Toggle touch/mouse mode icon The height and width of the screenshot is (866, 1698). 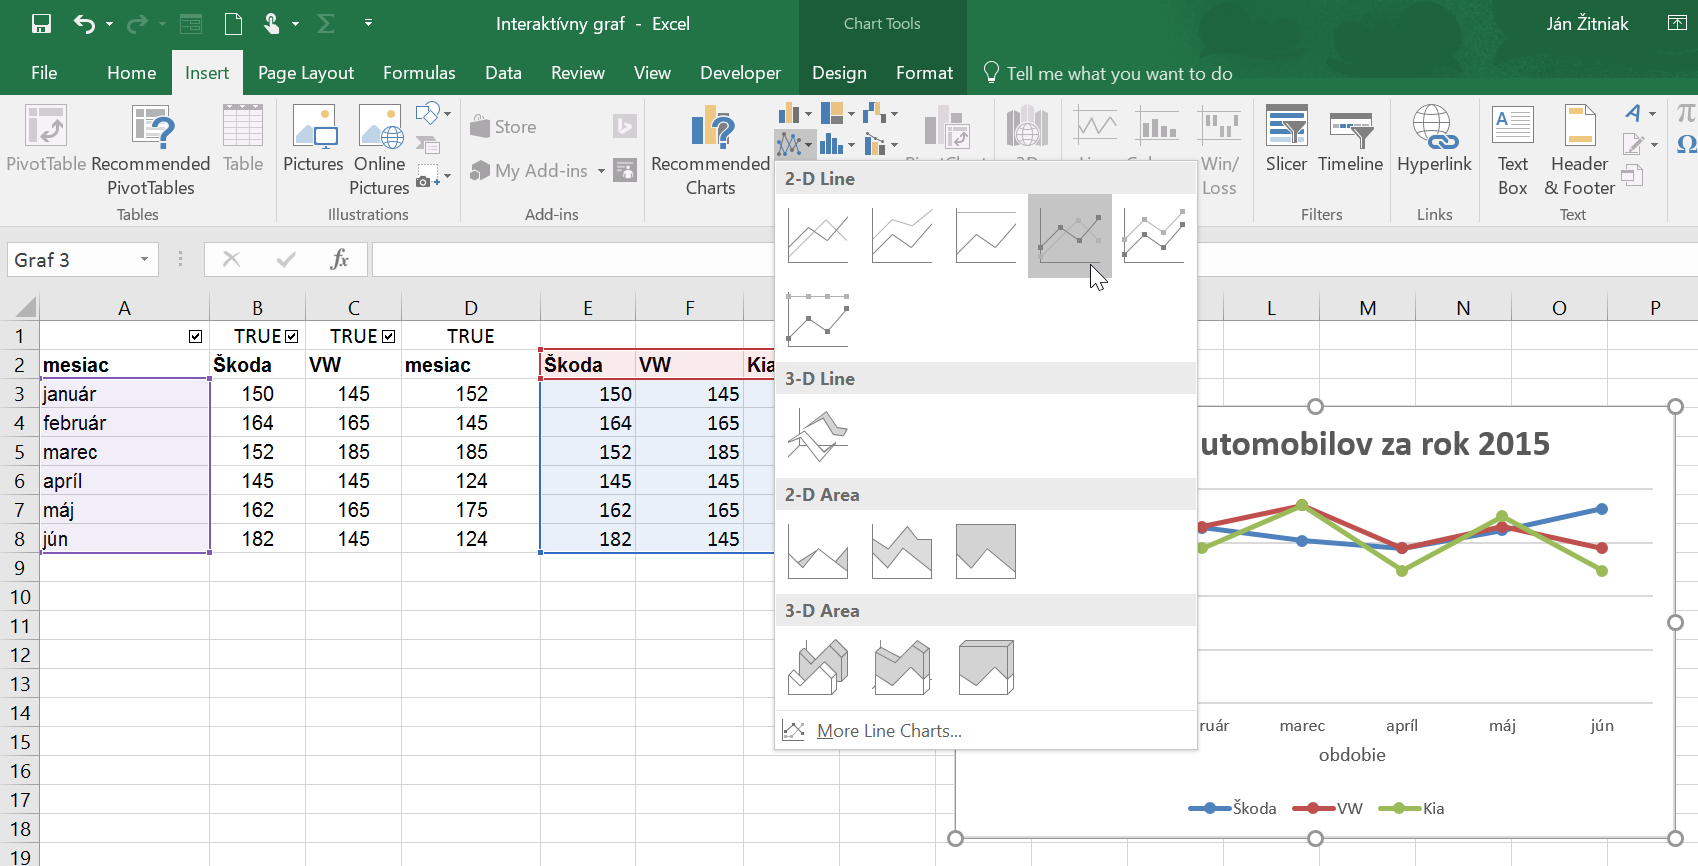point(271,23)
